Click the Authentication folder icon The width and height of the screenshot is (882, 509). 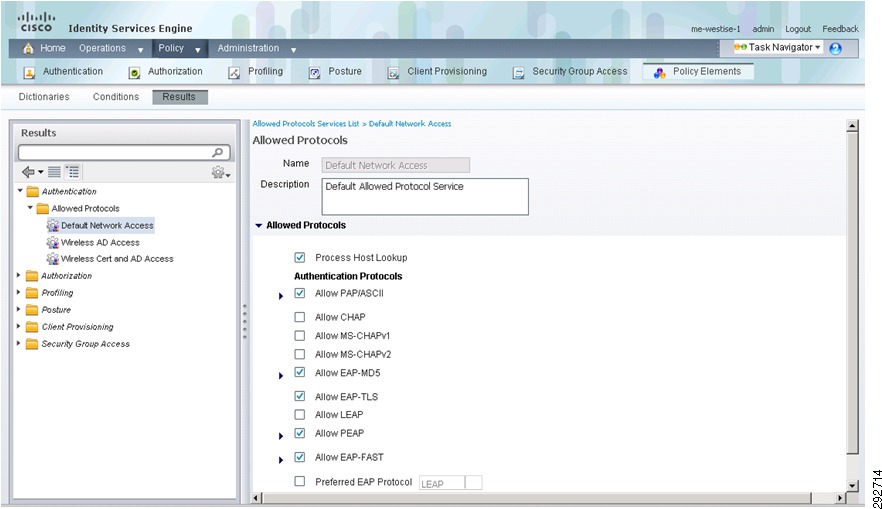pos(33,192)
